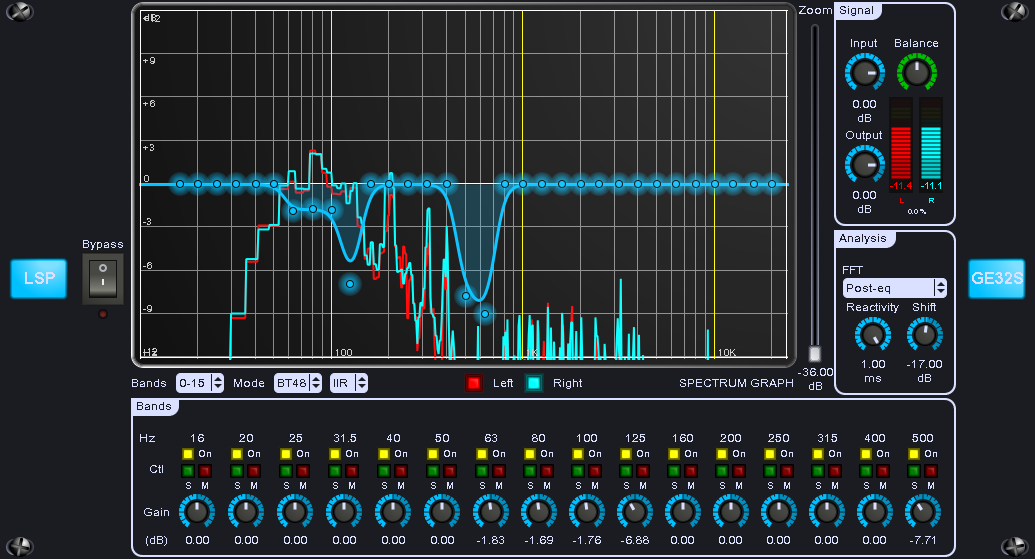The image size is (1035, 559).
Task: Toggle the cyan Right channel indicator
Action: click(534, 383)
